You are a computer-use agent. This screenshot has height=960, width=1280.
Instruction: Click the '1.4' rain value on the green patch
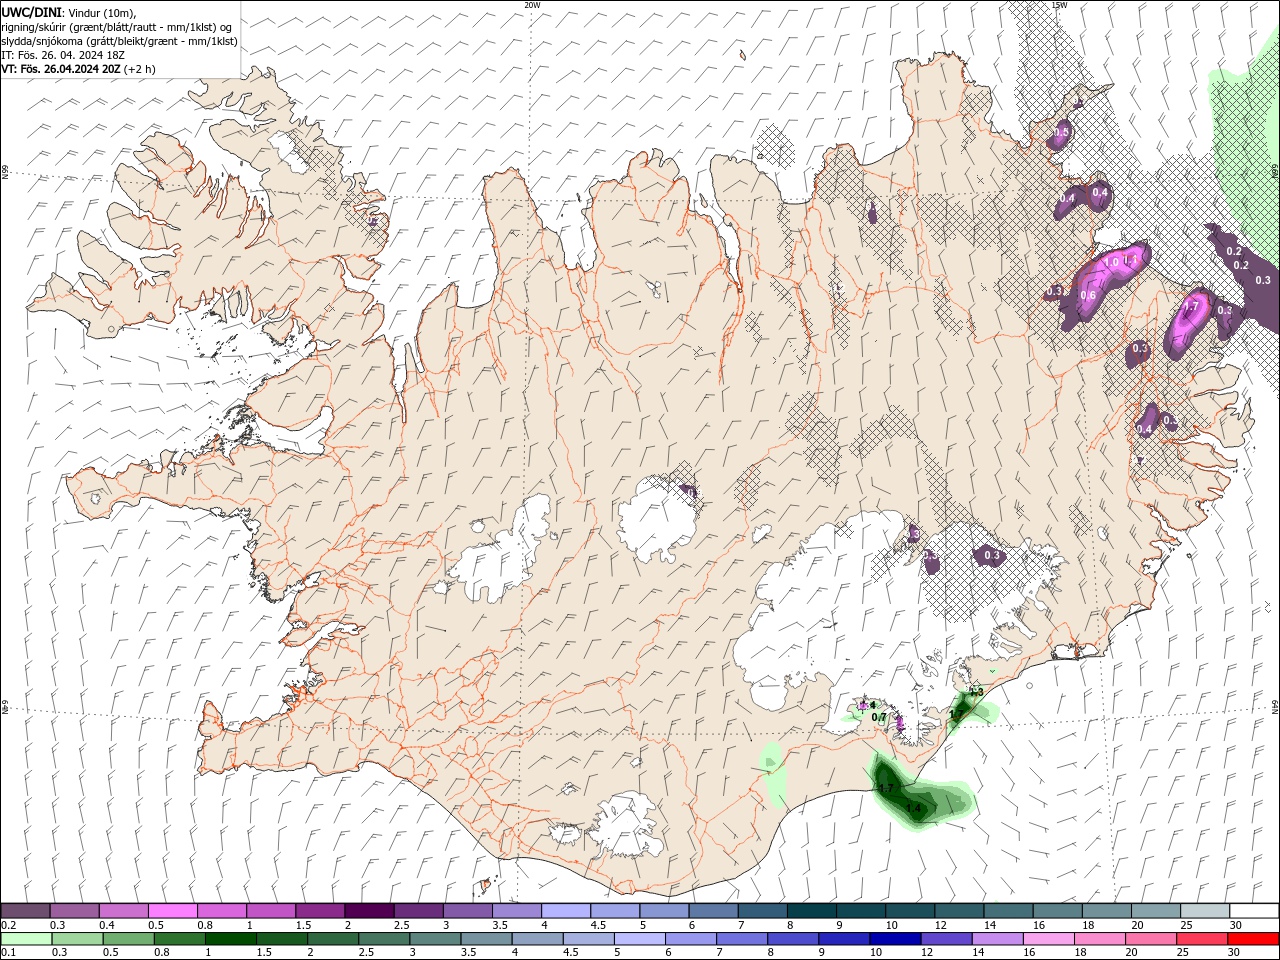click(913, 808)
